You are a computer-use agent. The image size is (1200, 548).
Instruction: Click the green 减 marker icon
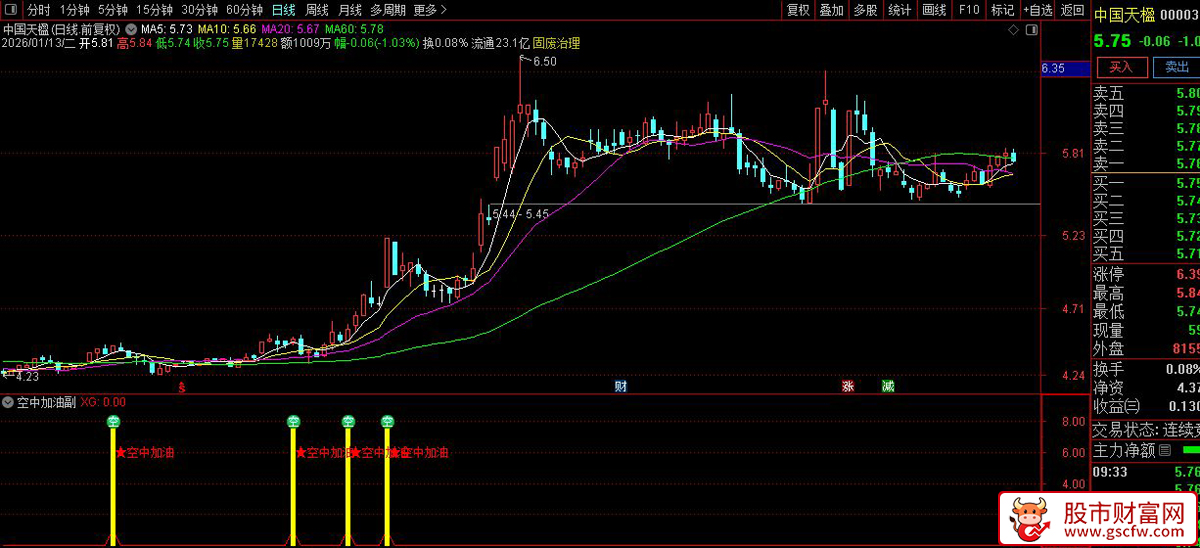[888, 386]
